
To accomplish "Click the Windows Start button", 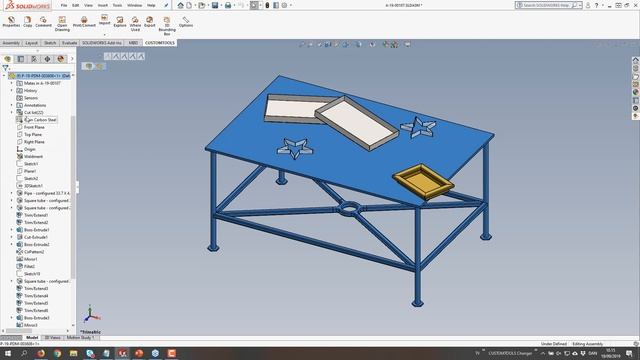I will pos(8,353).
